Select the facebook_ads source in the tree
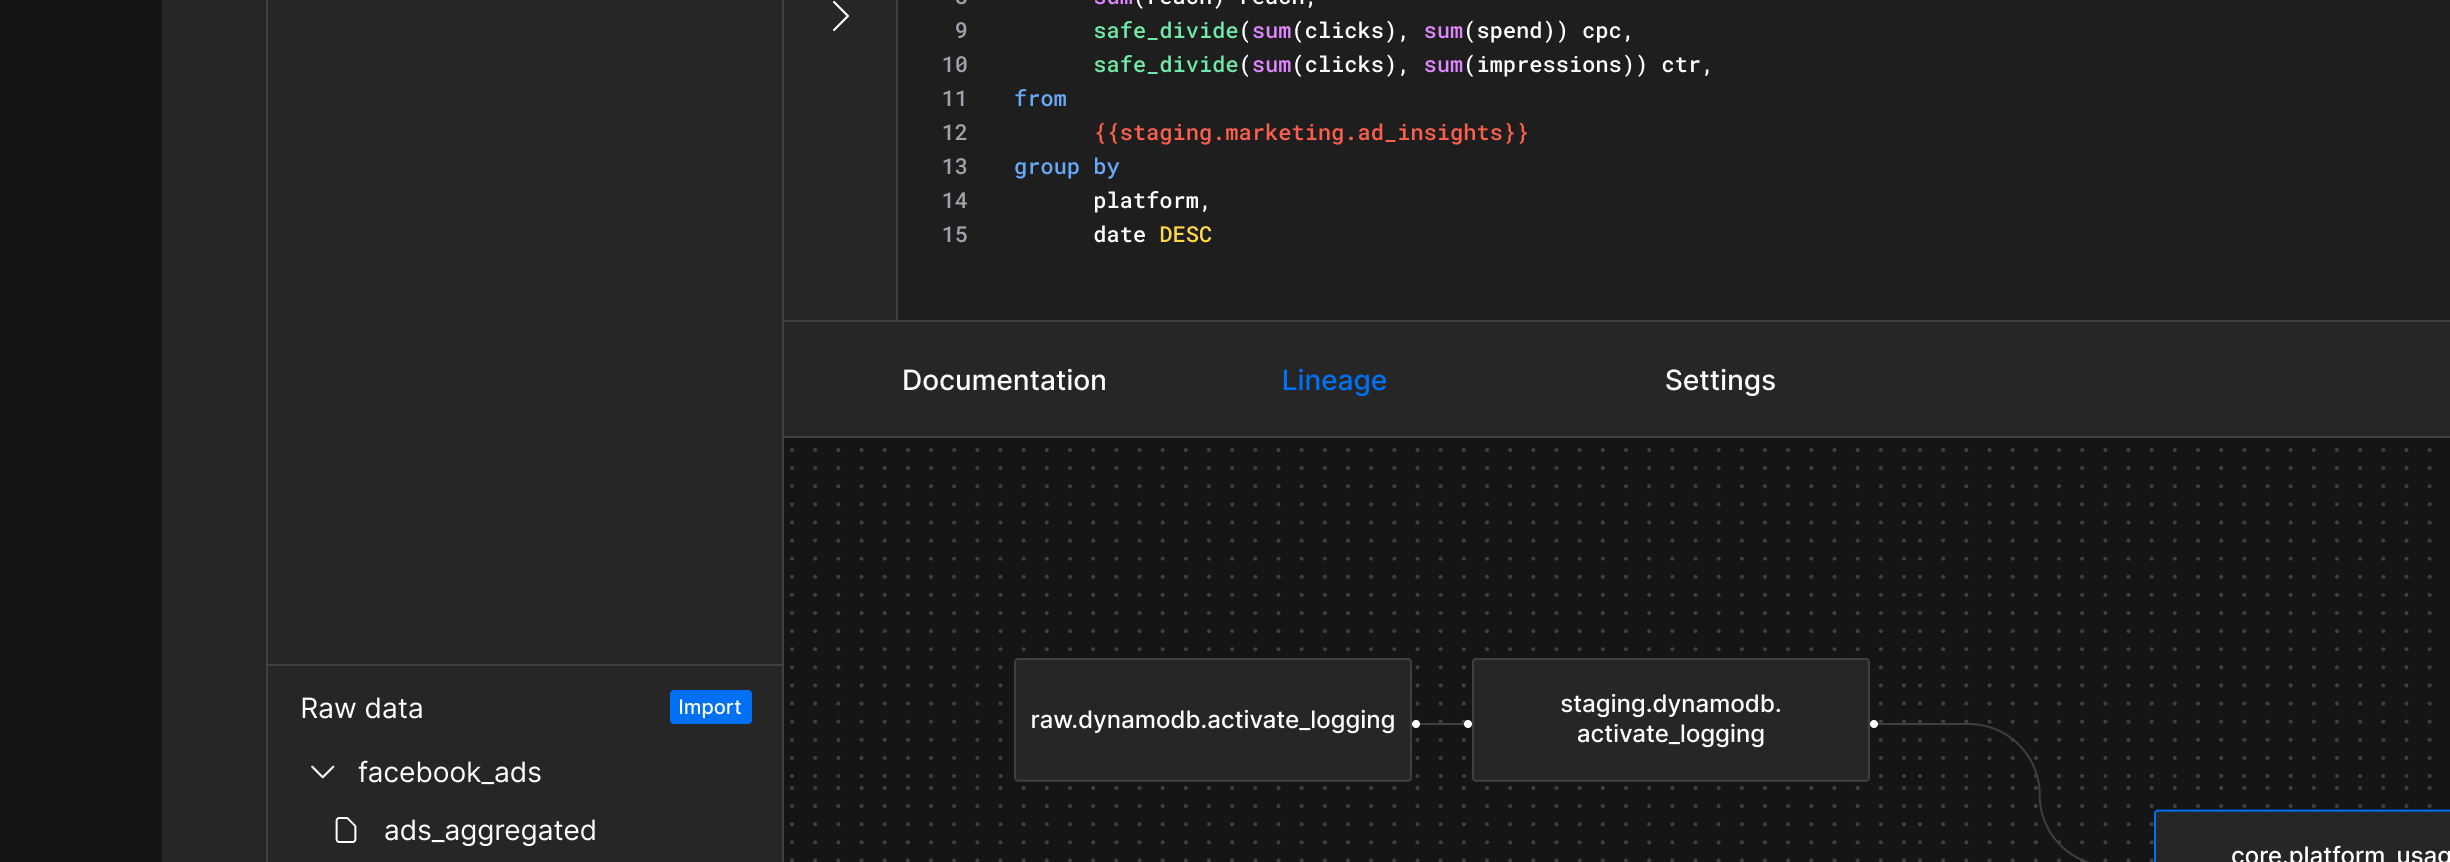2450x862 pixels. 449,772
